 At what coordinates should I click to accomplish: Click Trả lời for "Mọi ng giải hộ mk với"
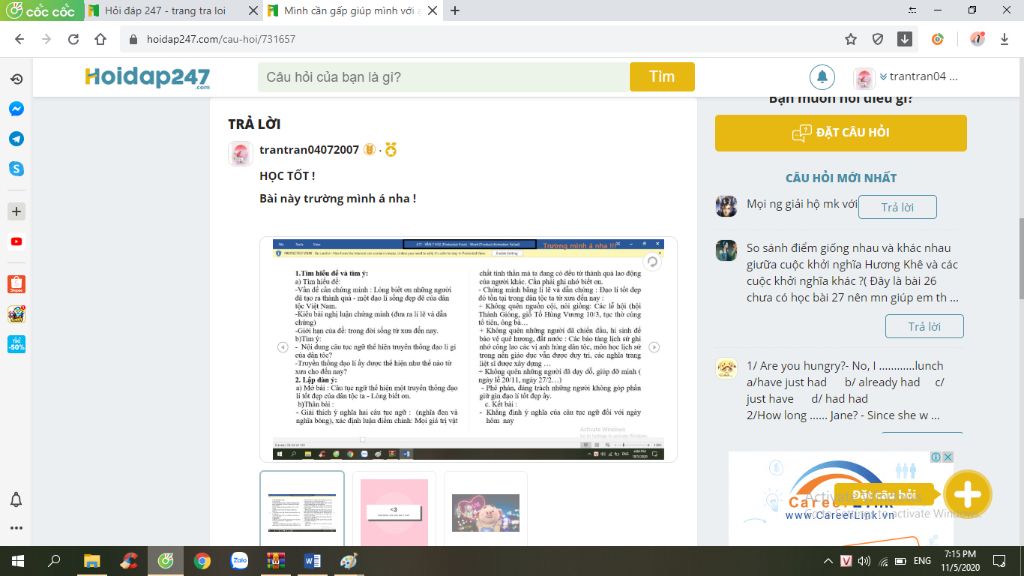coord(897,207)
